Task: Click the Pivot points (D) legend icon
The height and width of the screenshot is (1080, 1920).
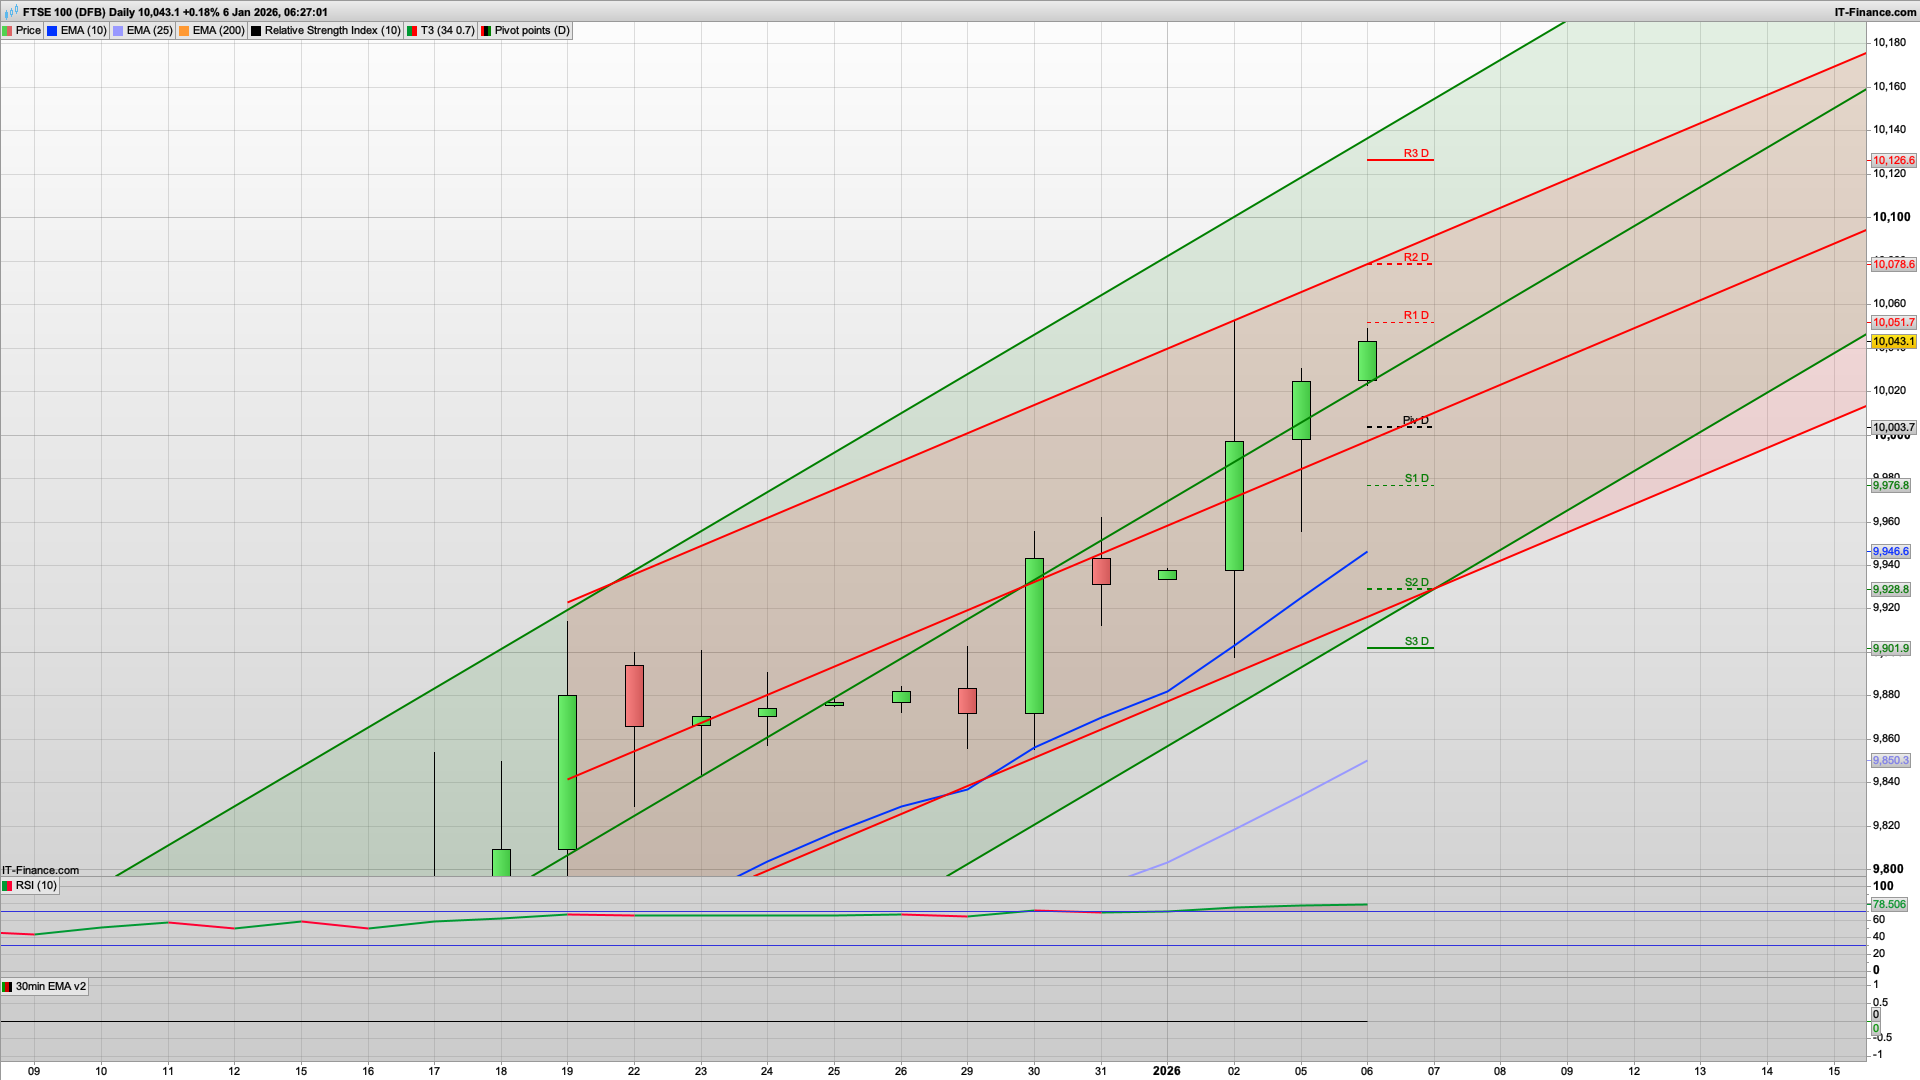Action: coord(487,30)
